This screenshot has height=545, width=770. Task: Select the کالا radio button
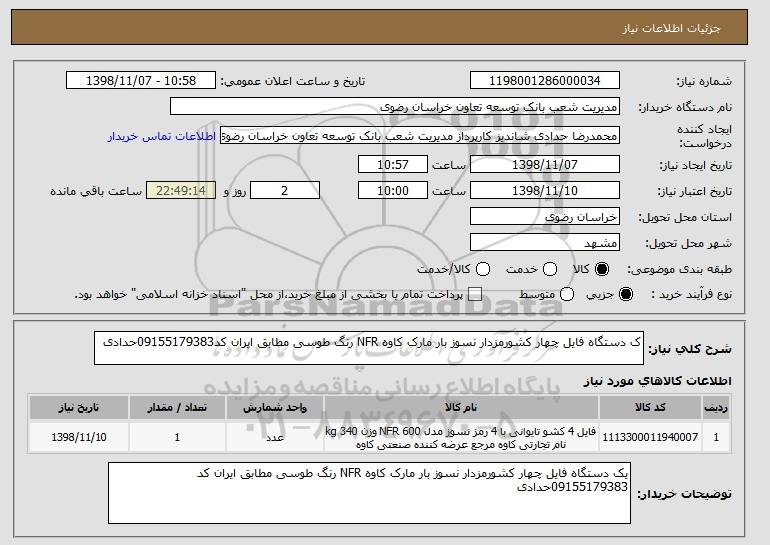pos(602,269)
